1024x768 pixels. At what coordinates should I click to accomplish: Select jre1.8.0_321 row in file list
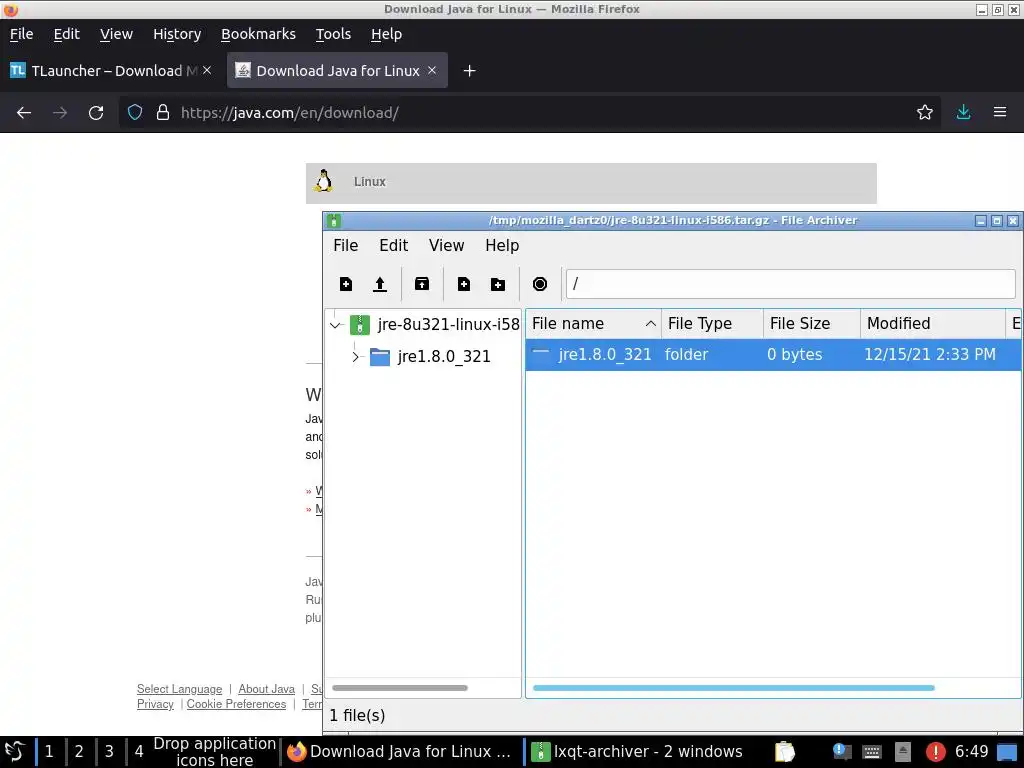773,355
